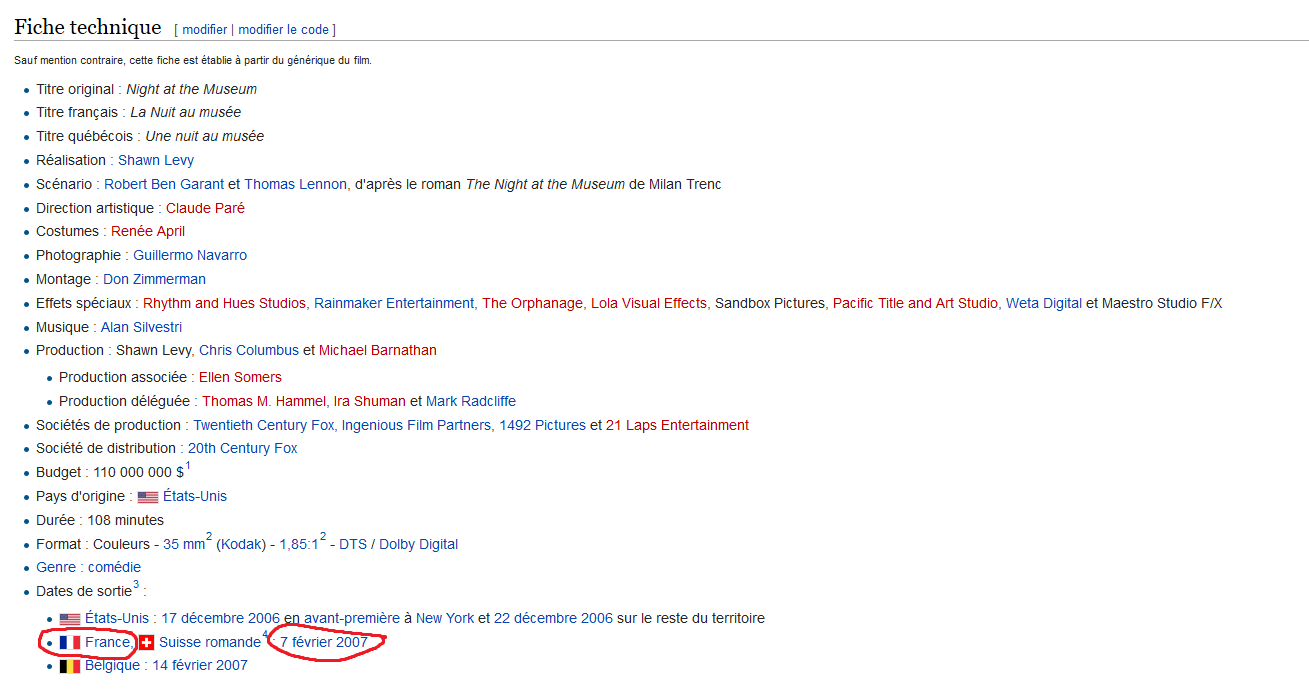1309x699 pixels.
Task: Click the red Claude Paré link
Action: (205, 208)
